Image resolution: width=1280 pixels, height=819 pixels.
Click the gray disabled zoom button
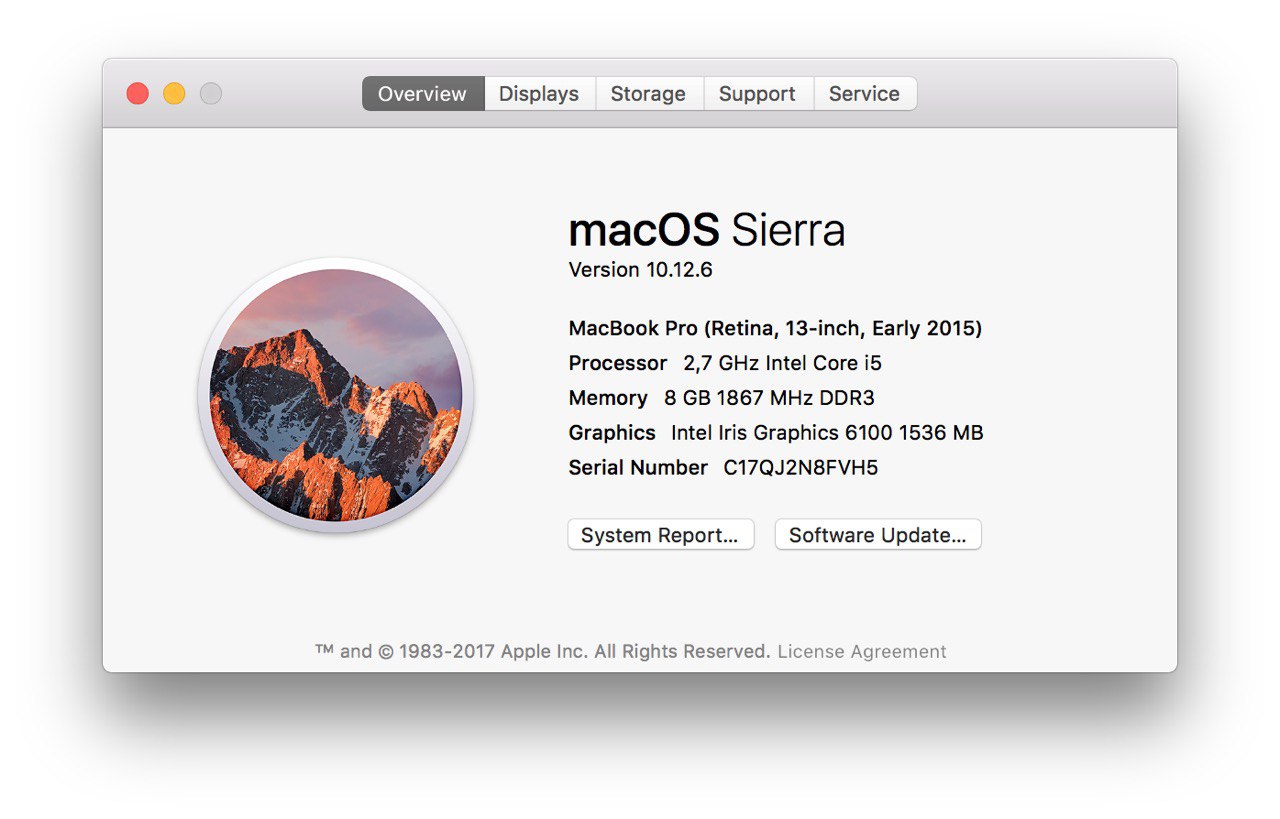point(210,94)
